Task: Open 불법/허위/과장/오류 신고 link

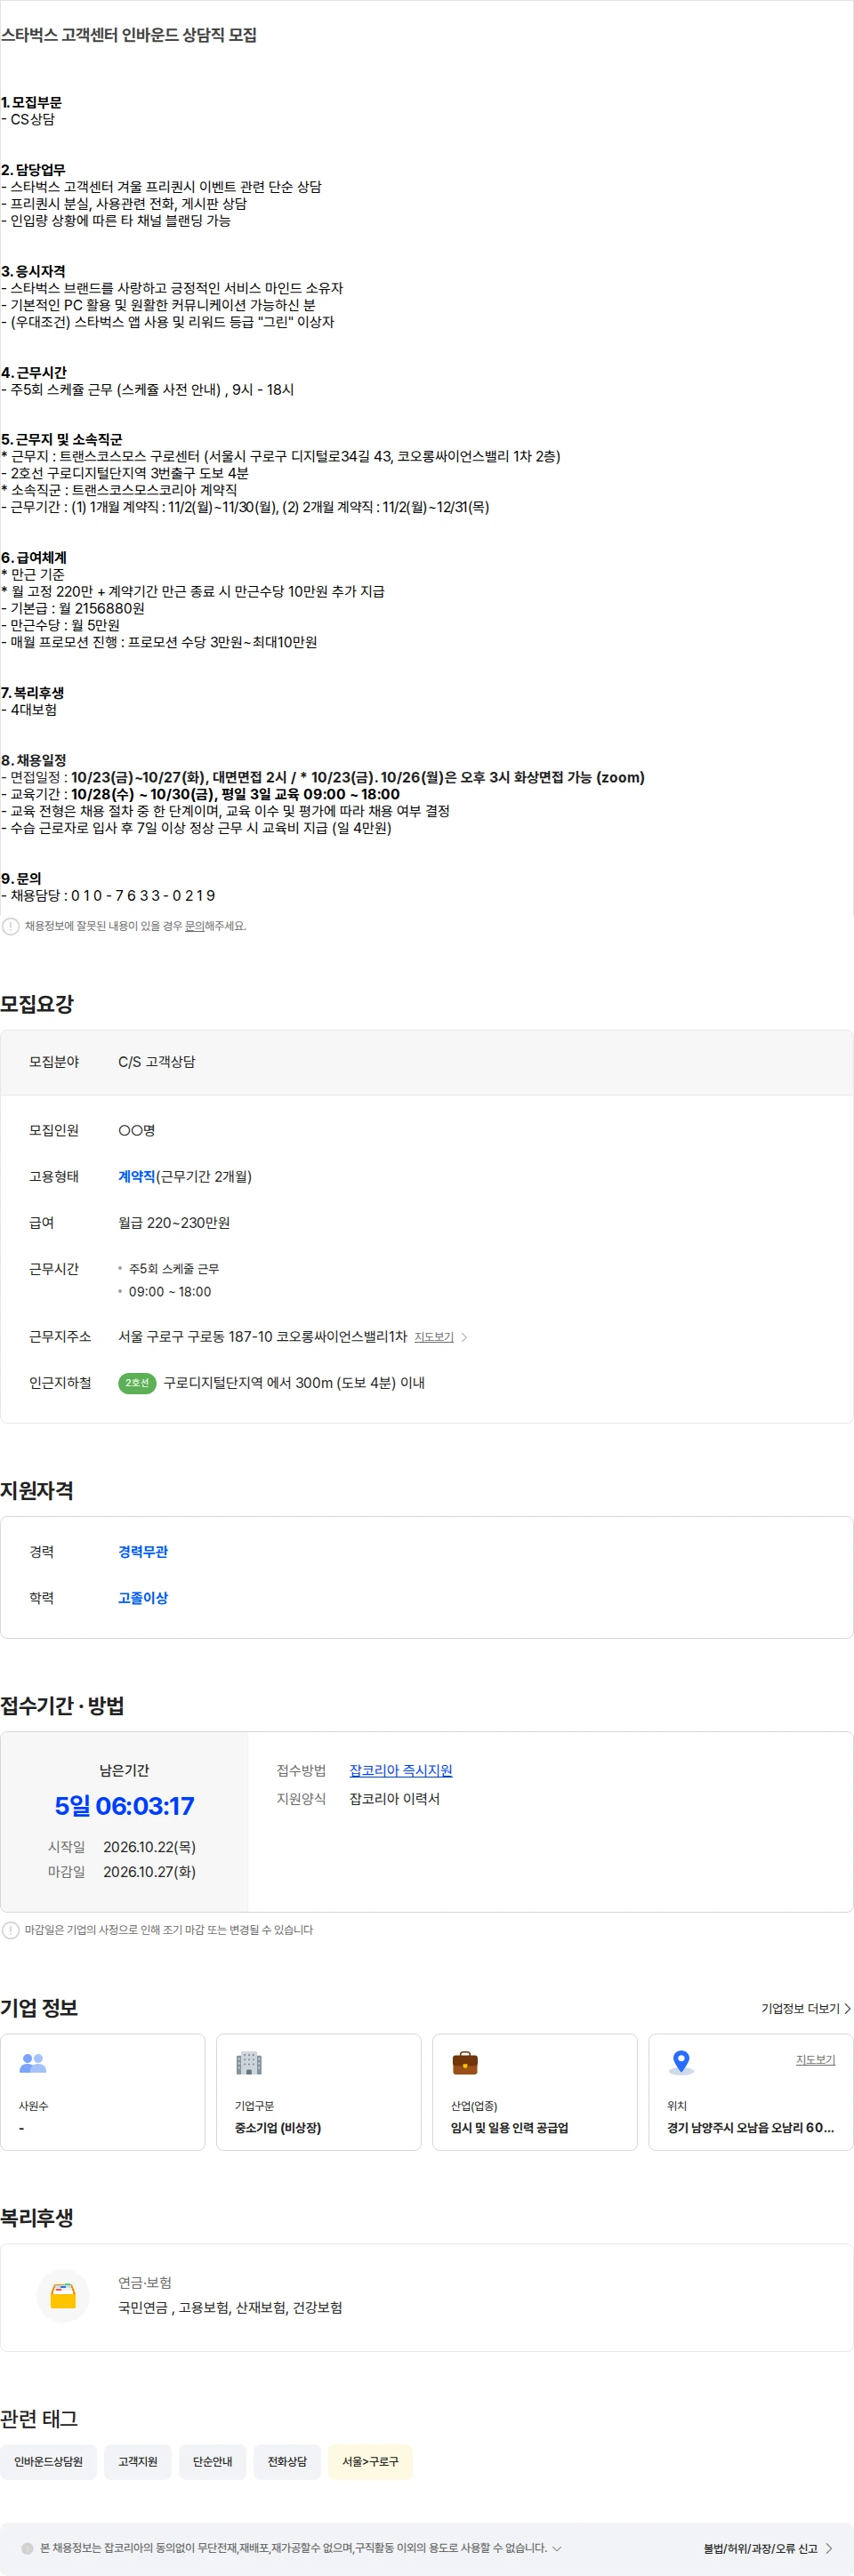Action: pyautogui.click(x=760, y=2548)
